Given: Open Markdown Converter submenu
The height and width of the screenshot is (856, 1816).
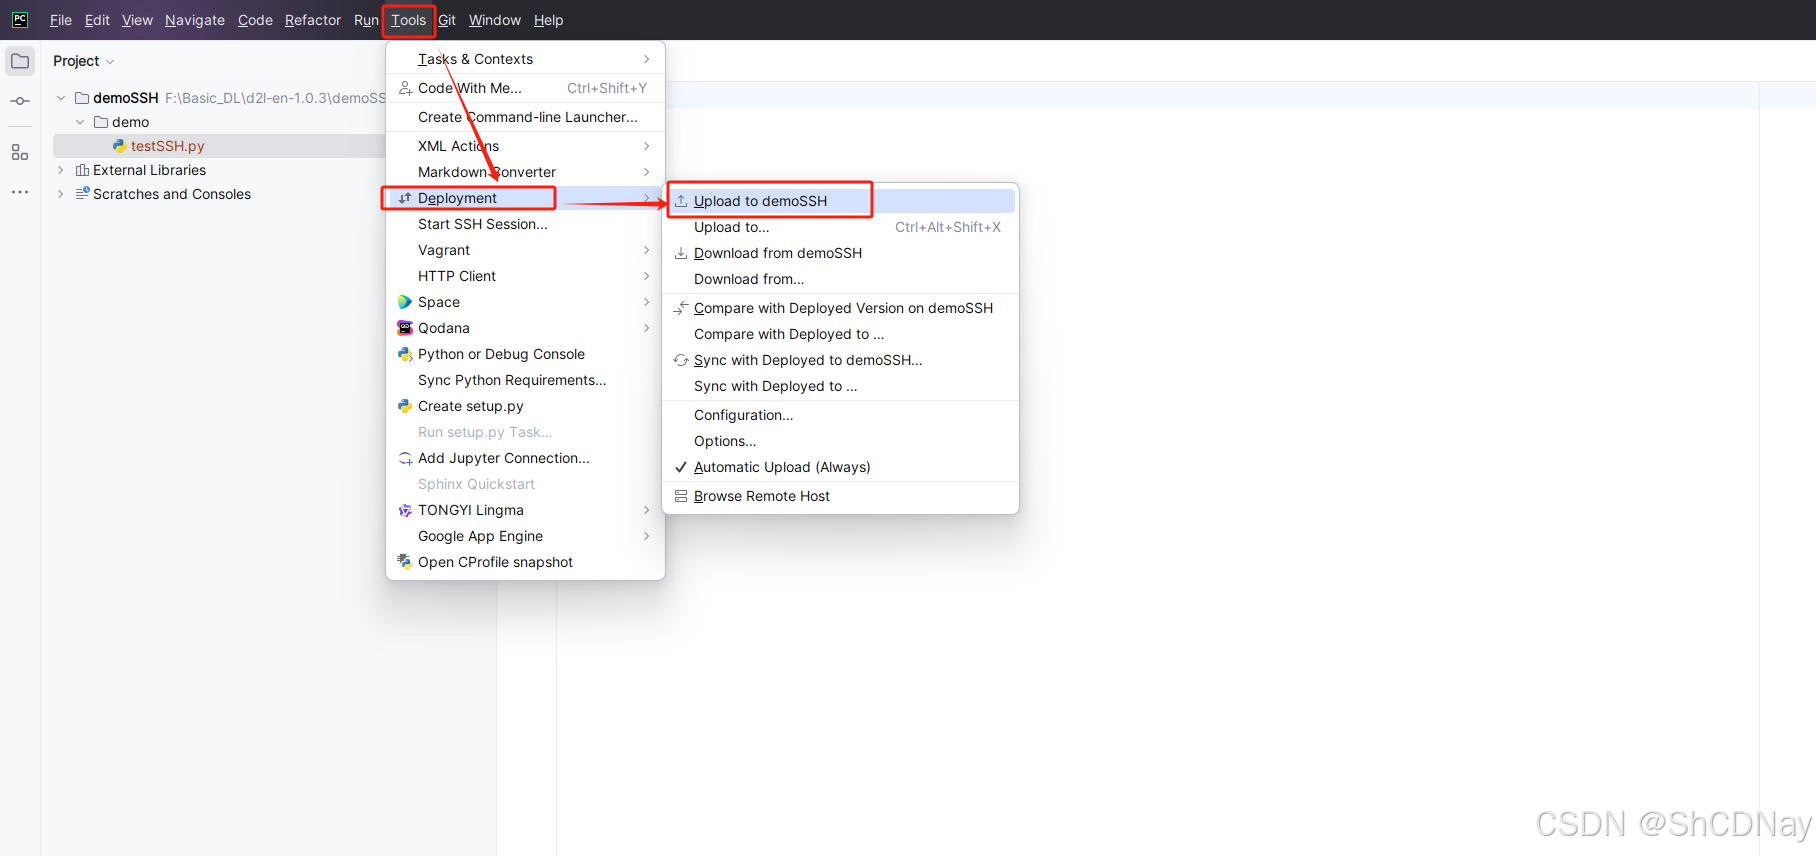Looking at the screenshot, I should click(x=525, y=172).
